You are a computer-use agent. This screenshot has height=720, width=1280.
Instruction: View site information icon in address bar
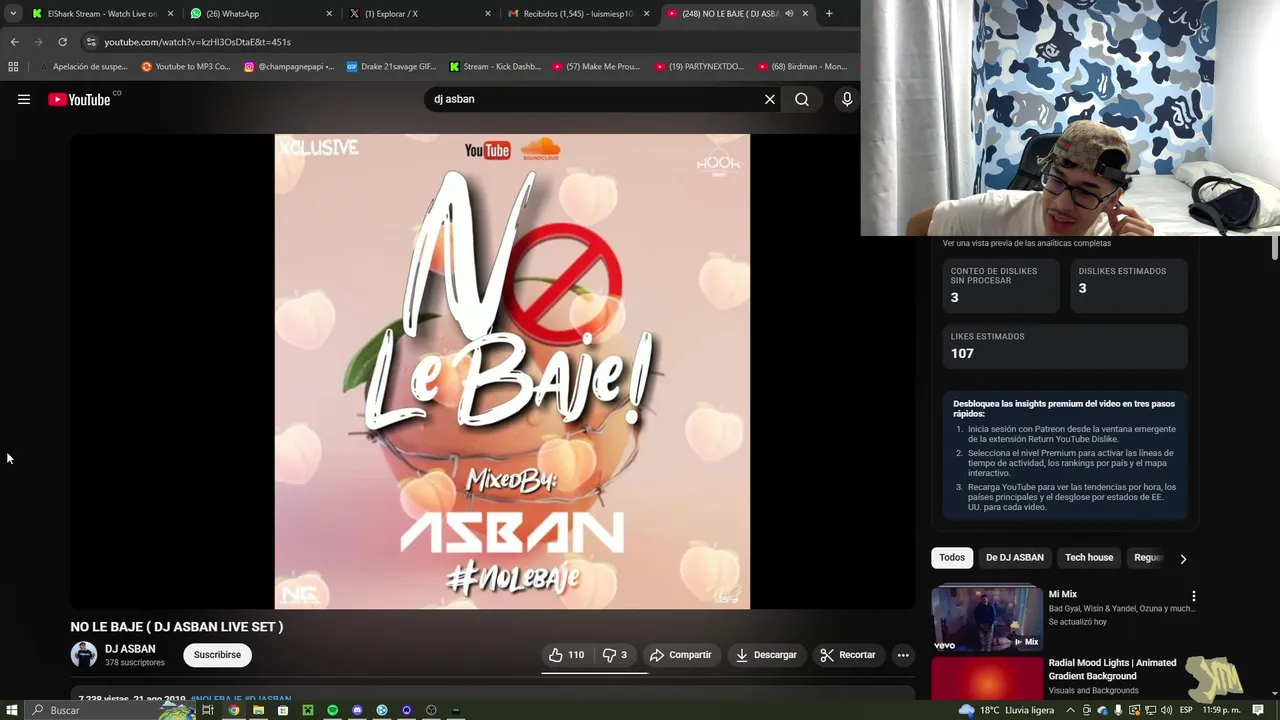pyautogui.click(x=90, y=42)
